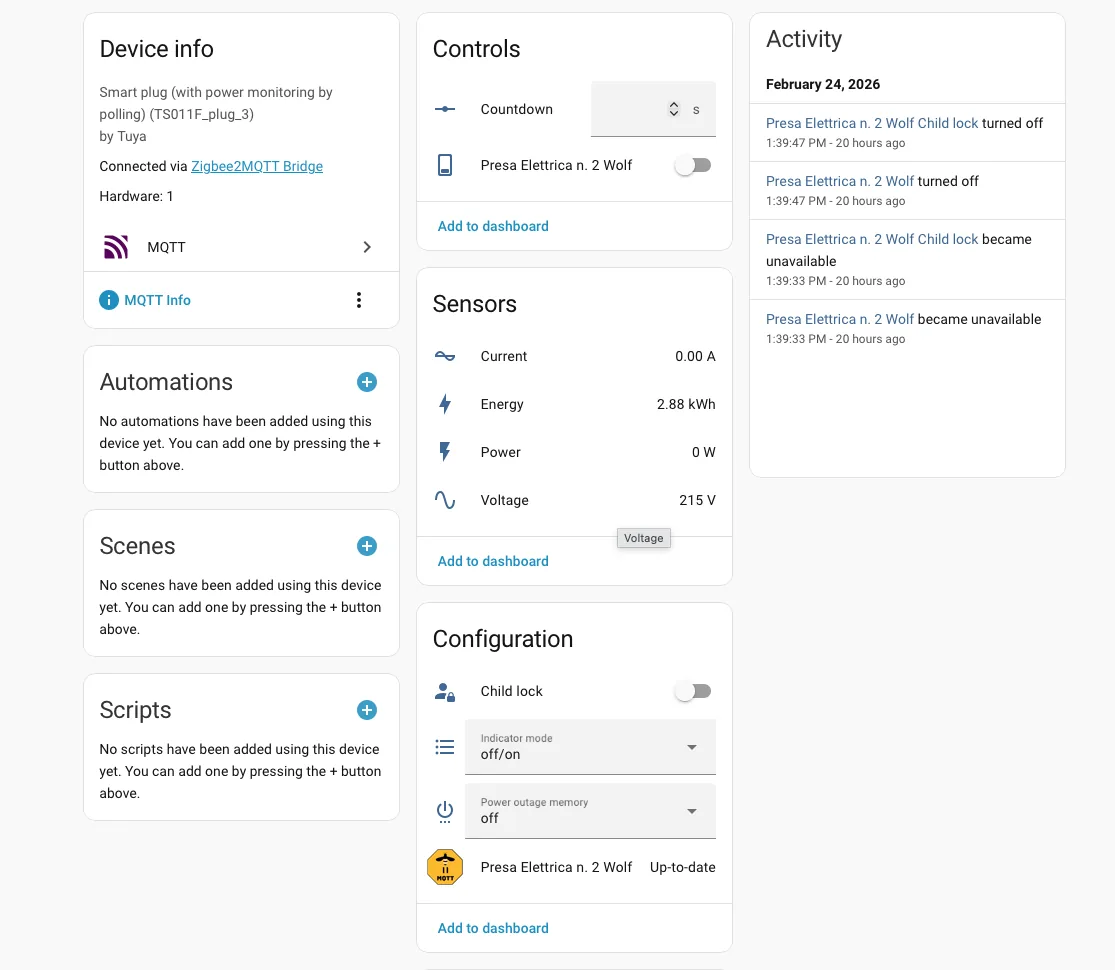Screen dimensions: 1115x970
Task: Click the Zigbee2MQTT firmware update icon
Action: tap(444, 866)
